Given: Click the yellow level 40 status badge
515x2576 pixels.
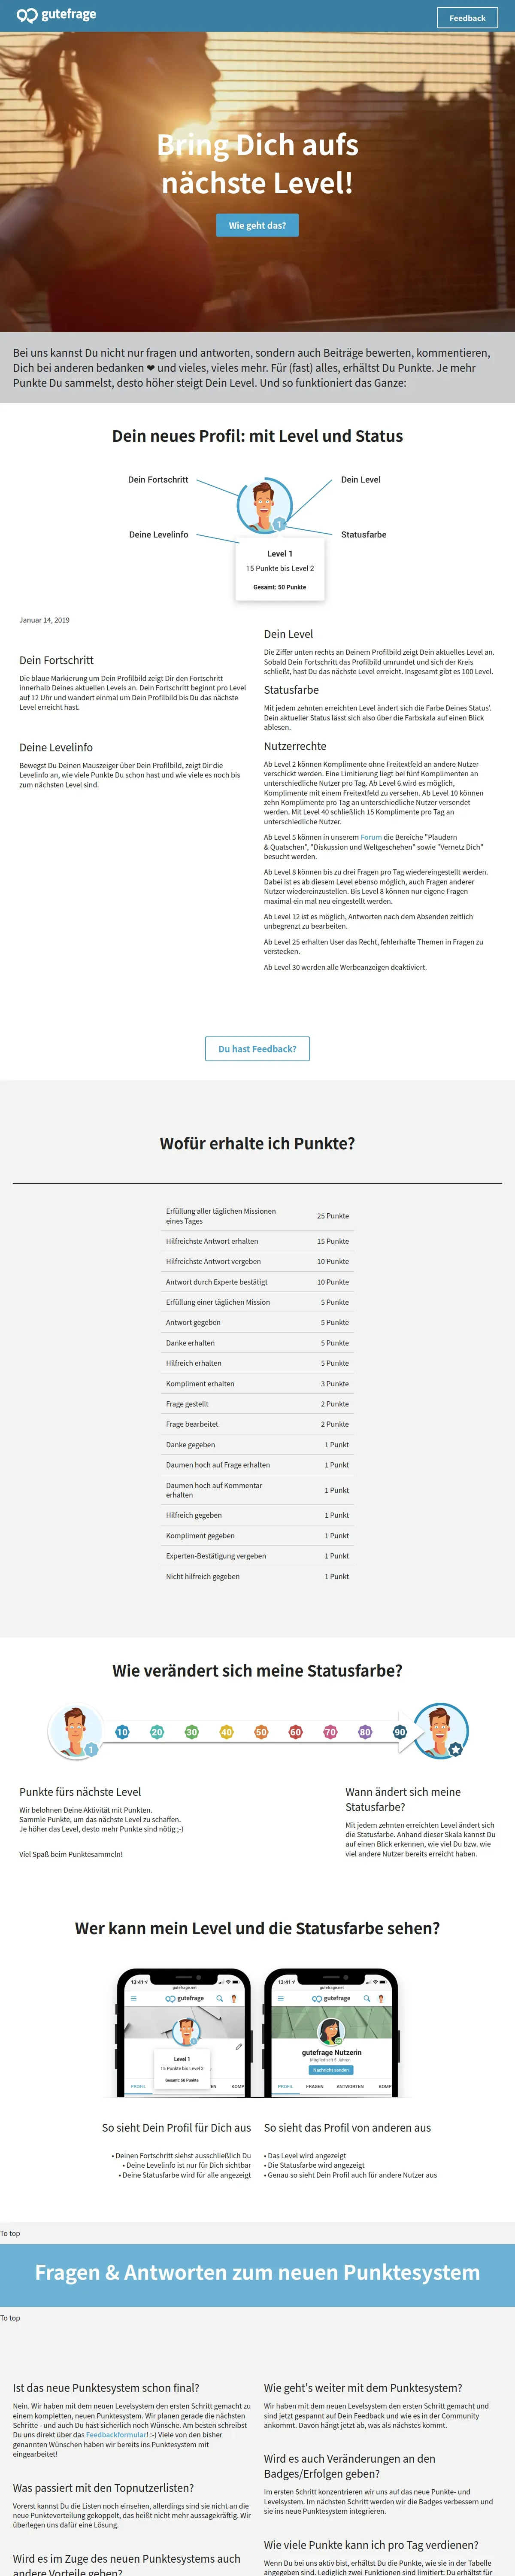Looking at the screenshot, I should tap(226, 1731).
